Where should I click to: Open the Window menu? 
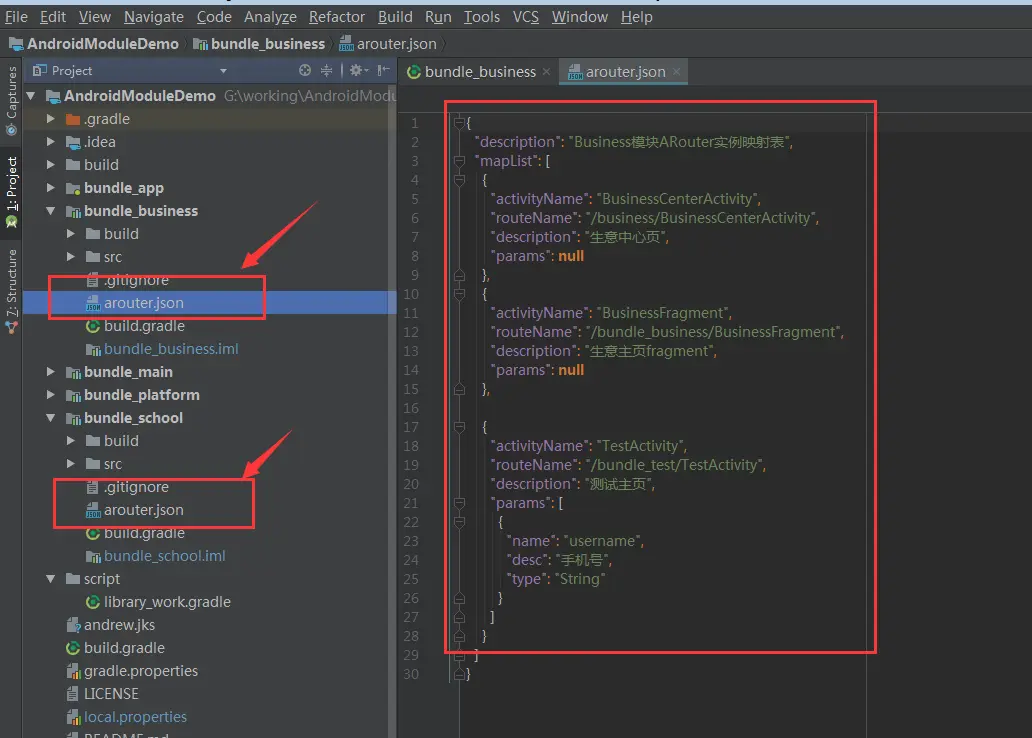click(x=579, y=16)
